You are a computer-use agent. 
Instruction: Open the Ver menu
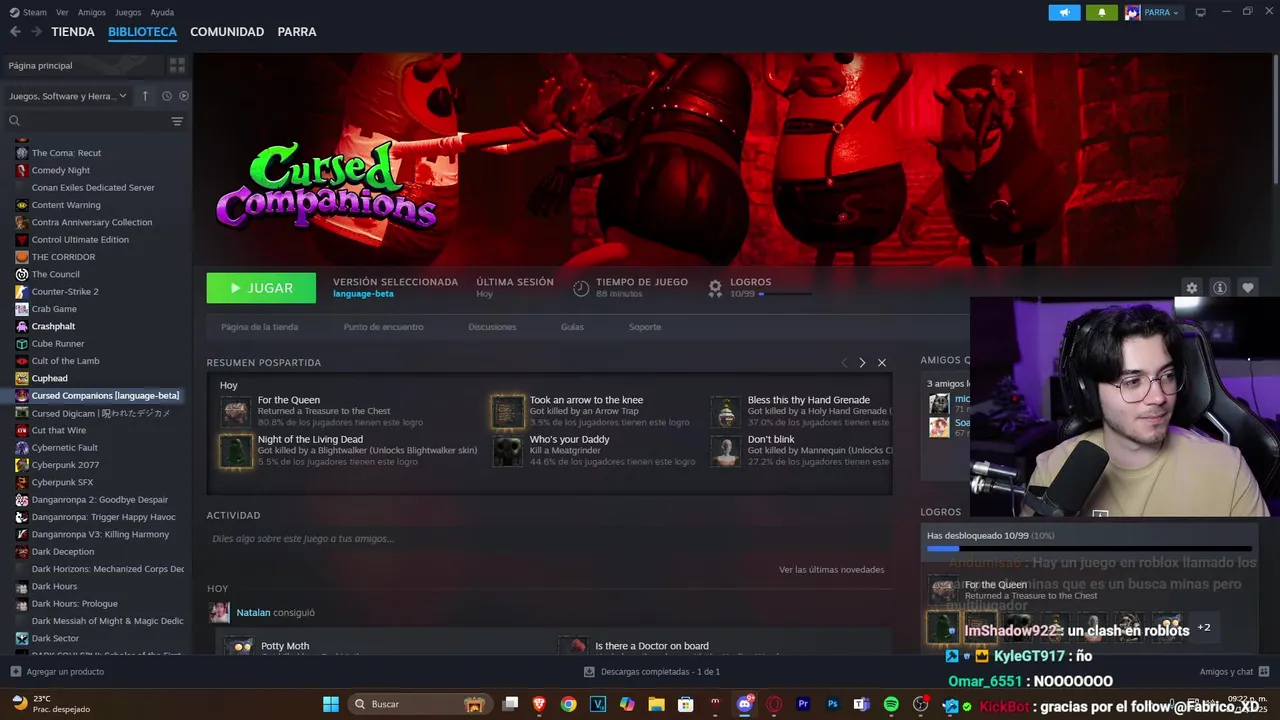tap(62, 12)
